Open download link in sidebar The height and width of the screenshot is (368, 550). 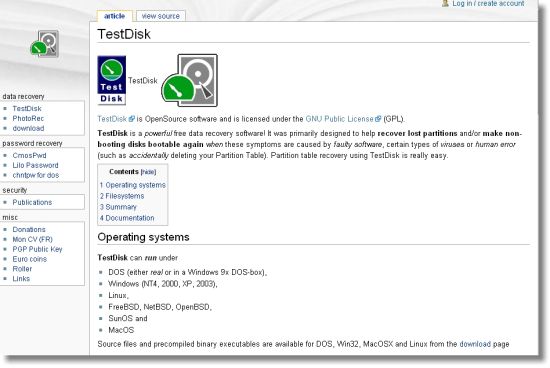click(x=28, y=128)
